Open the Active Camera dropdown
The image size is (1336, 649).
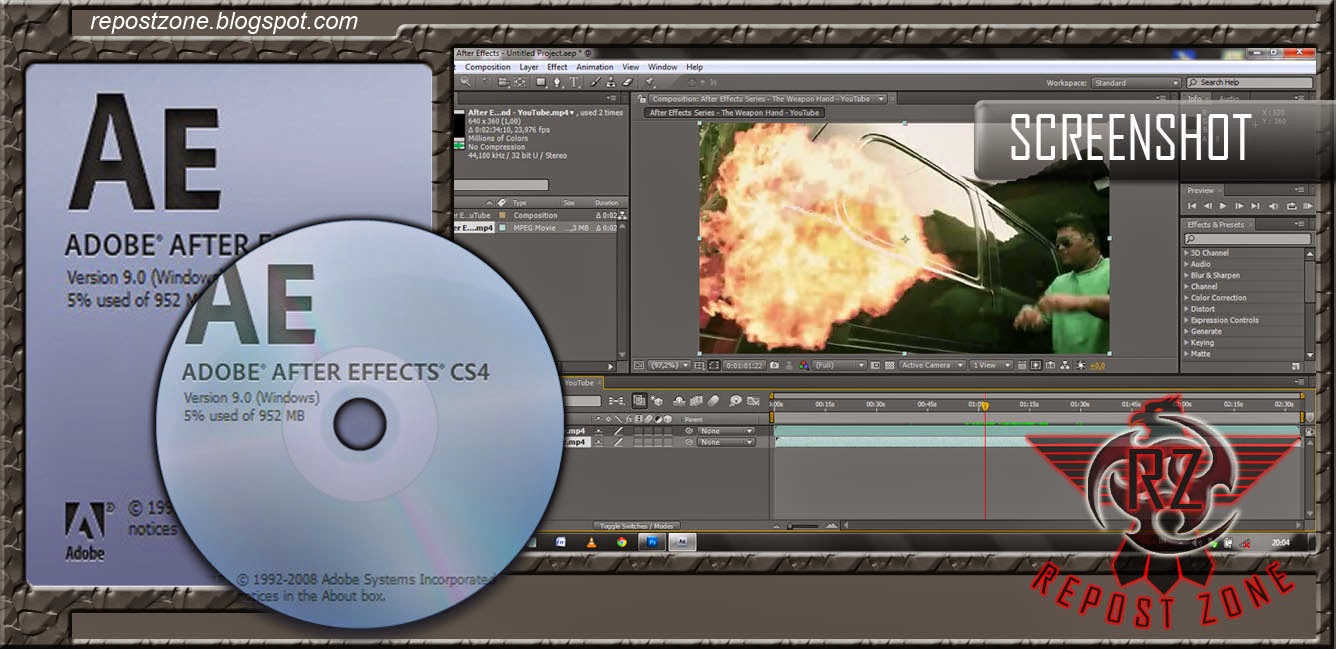[933, 365]
